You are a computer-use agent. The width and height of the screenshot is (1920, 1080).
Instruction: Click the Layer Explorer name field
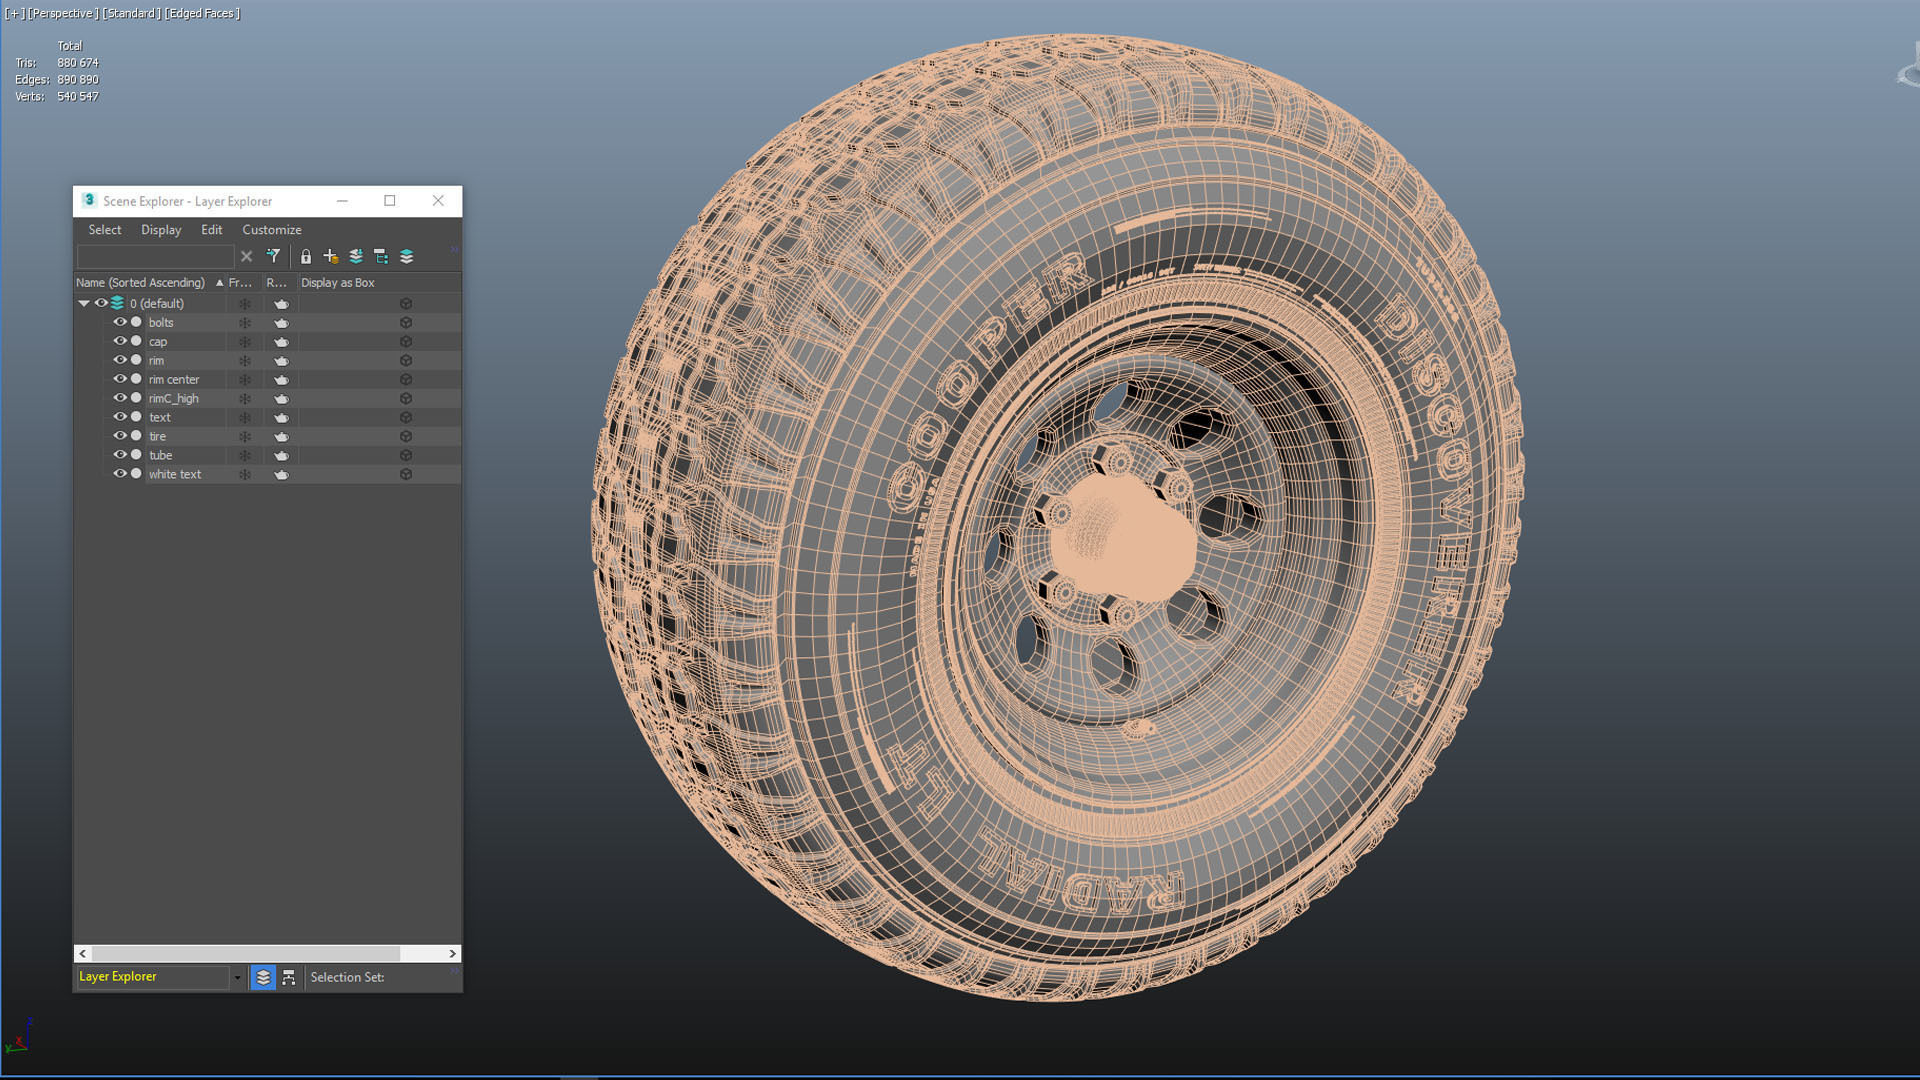[x=153, y=978]
